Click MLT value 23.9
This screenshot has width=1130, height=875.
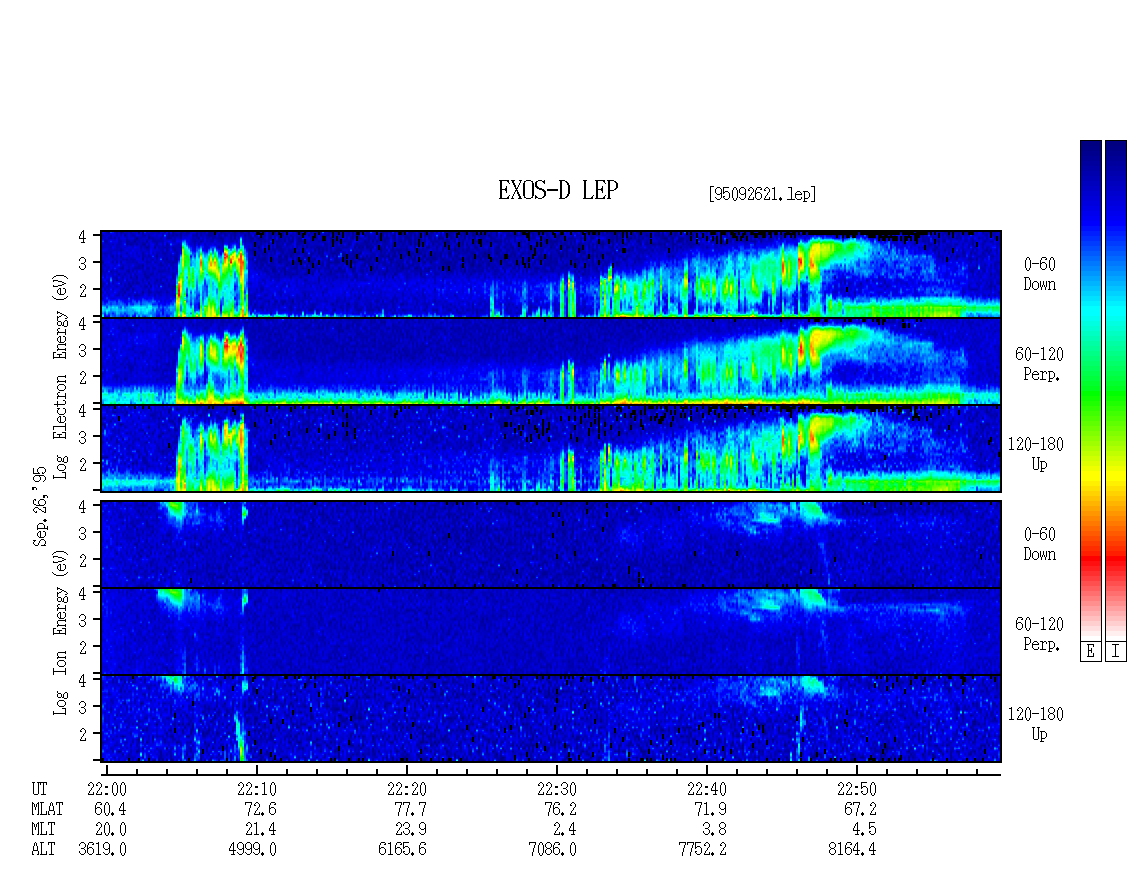point(410,830)
